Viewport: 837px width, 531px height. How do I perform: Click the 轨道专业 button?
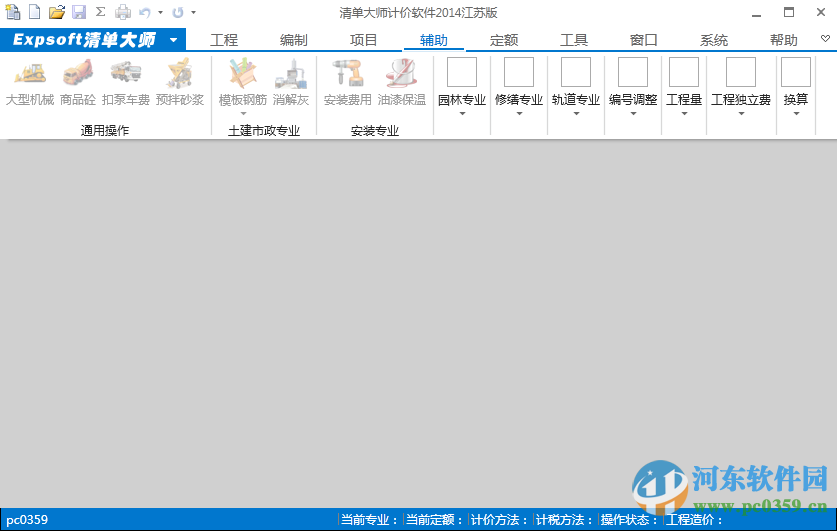tap(576, 83)
